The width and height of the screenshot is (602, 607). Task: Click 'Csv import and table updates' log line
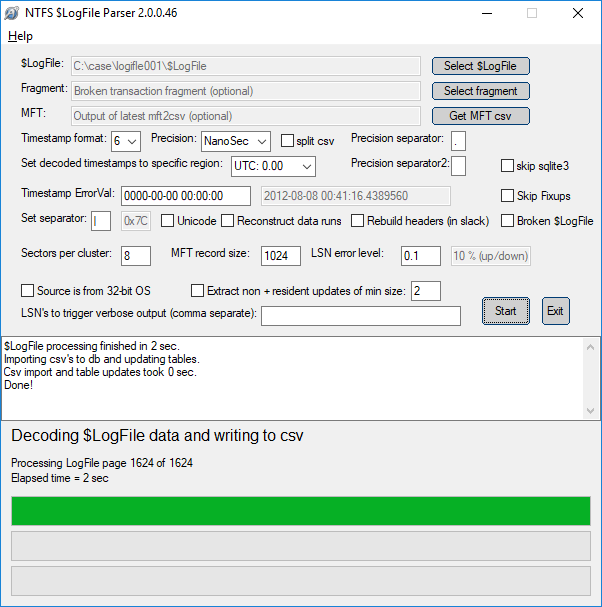point(100,372)
